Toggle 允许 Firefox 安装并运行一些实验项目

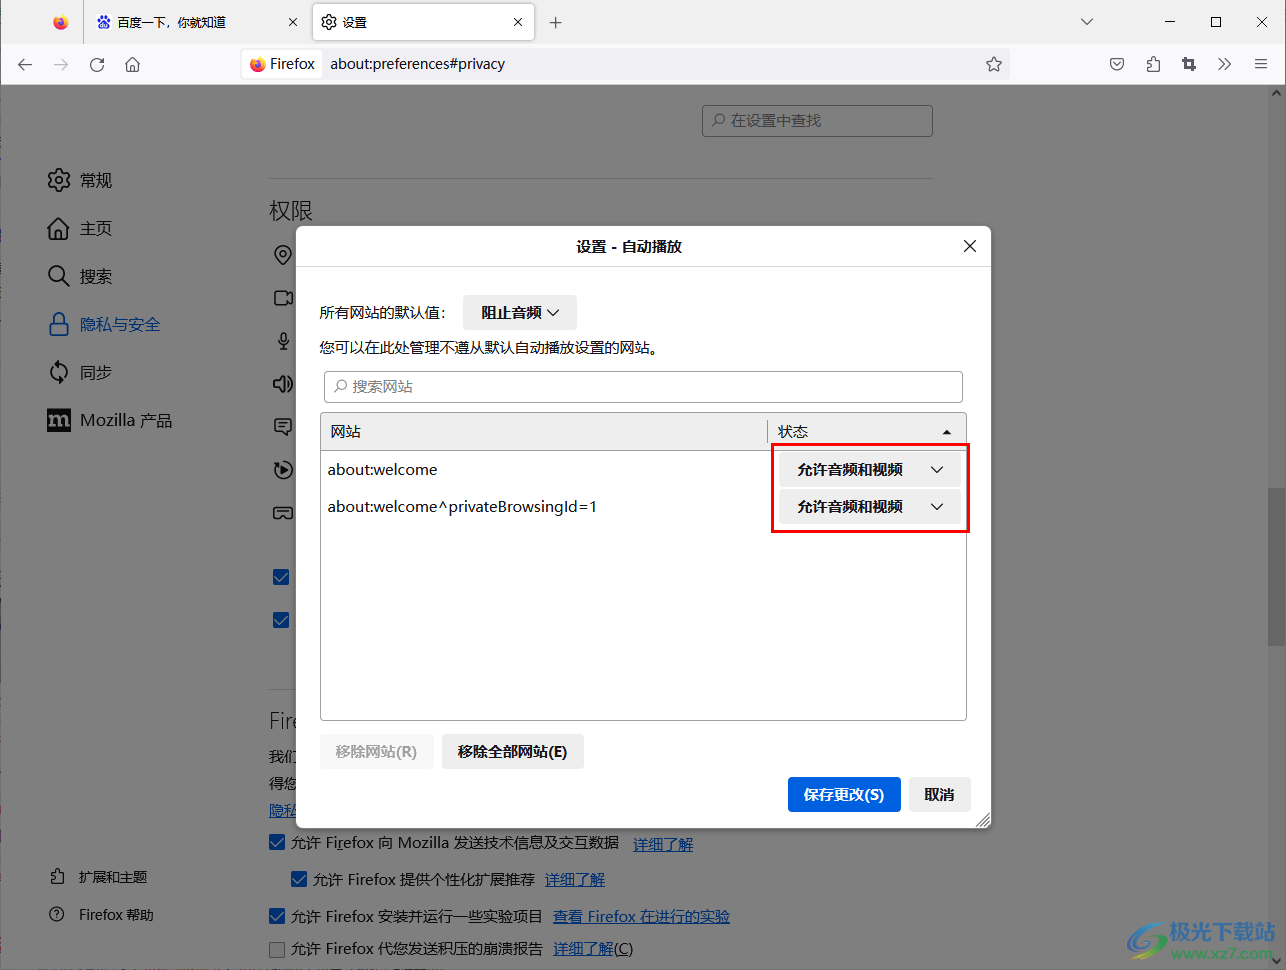(x=277, y=916)
